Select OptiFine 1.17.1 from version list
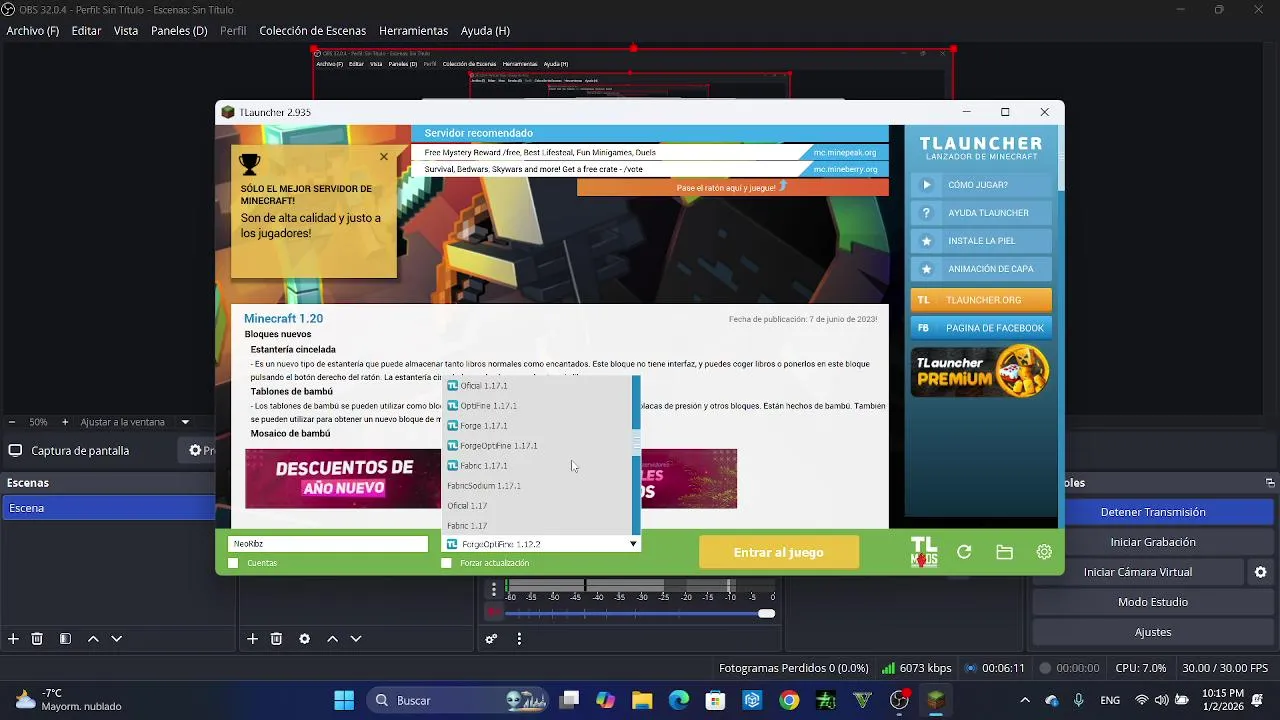Viewport: 1280px width, 720px height. pos(537,406)
